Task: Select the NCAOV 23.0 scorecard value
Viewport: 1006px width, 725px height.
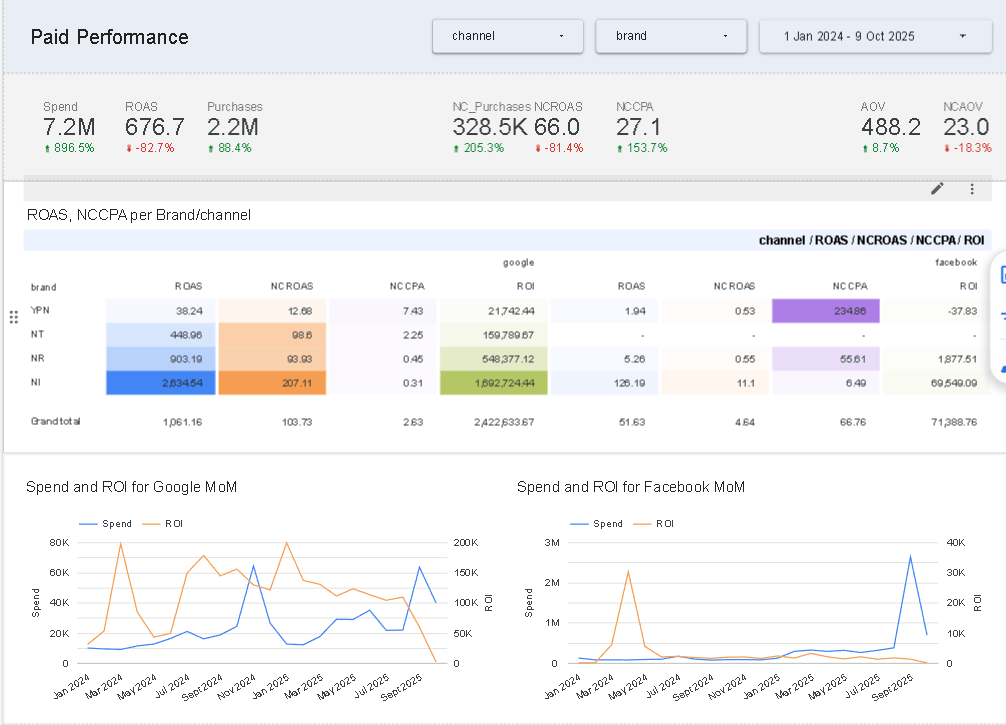Action: tap(966, 127)
